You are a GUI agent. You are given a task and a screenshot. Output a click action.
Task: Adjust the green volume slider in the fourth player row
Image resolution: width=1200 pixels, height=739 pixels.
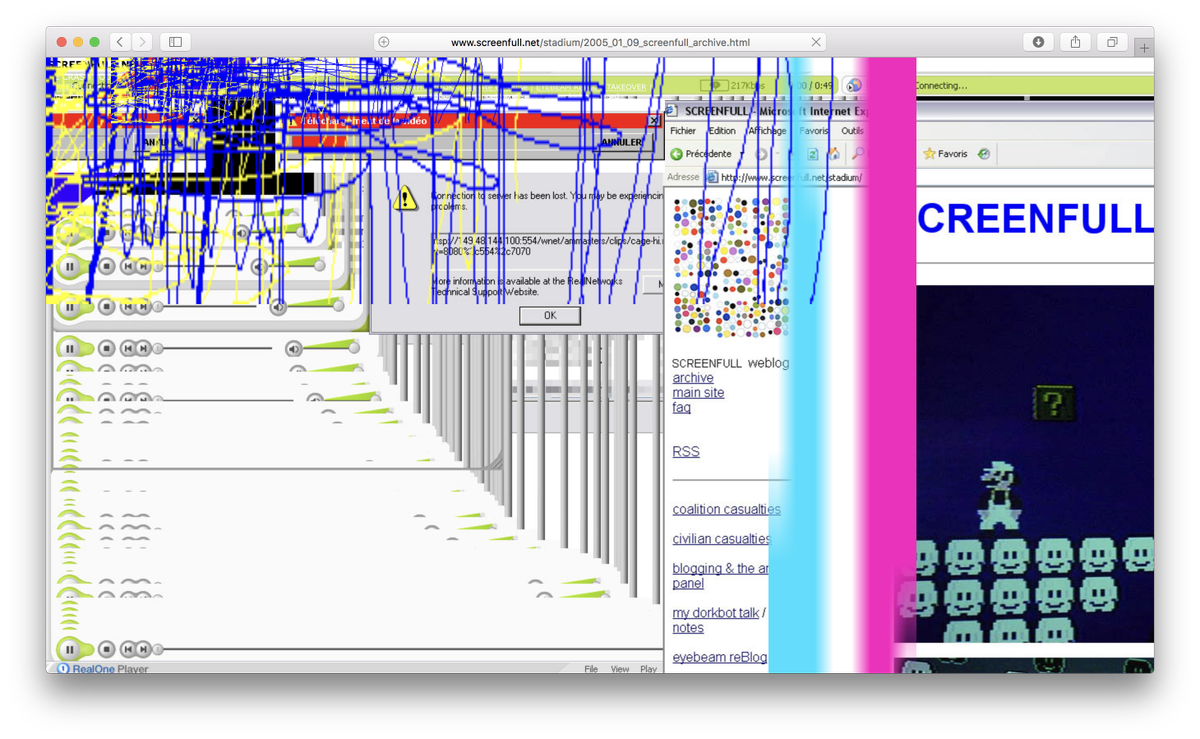click(x=333, y=346)
